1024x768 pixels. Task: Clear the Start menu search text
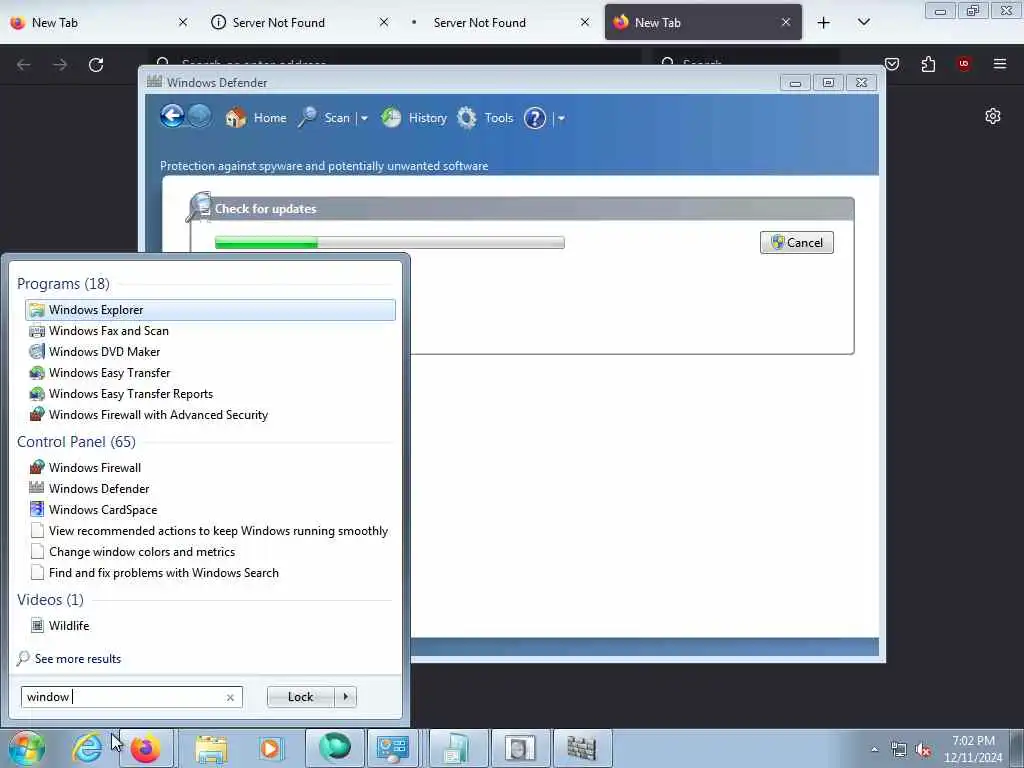[230, 697]
